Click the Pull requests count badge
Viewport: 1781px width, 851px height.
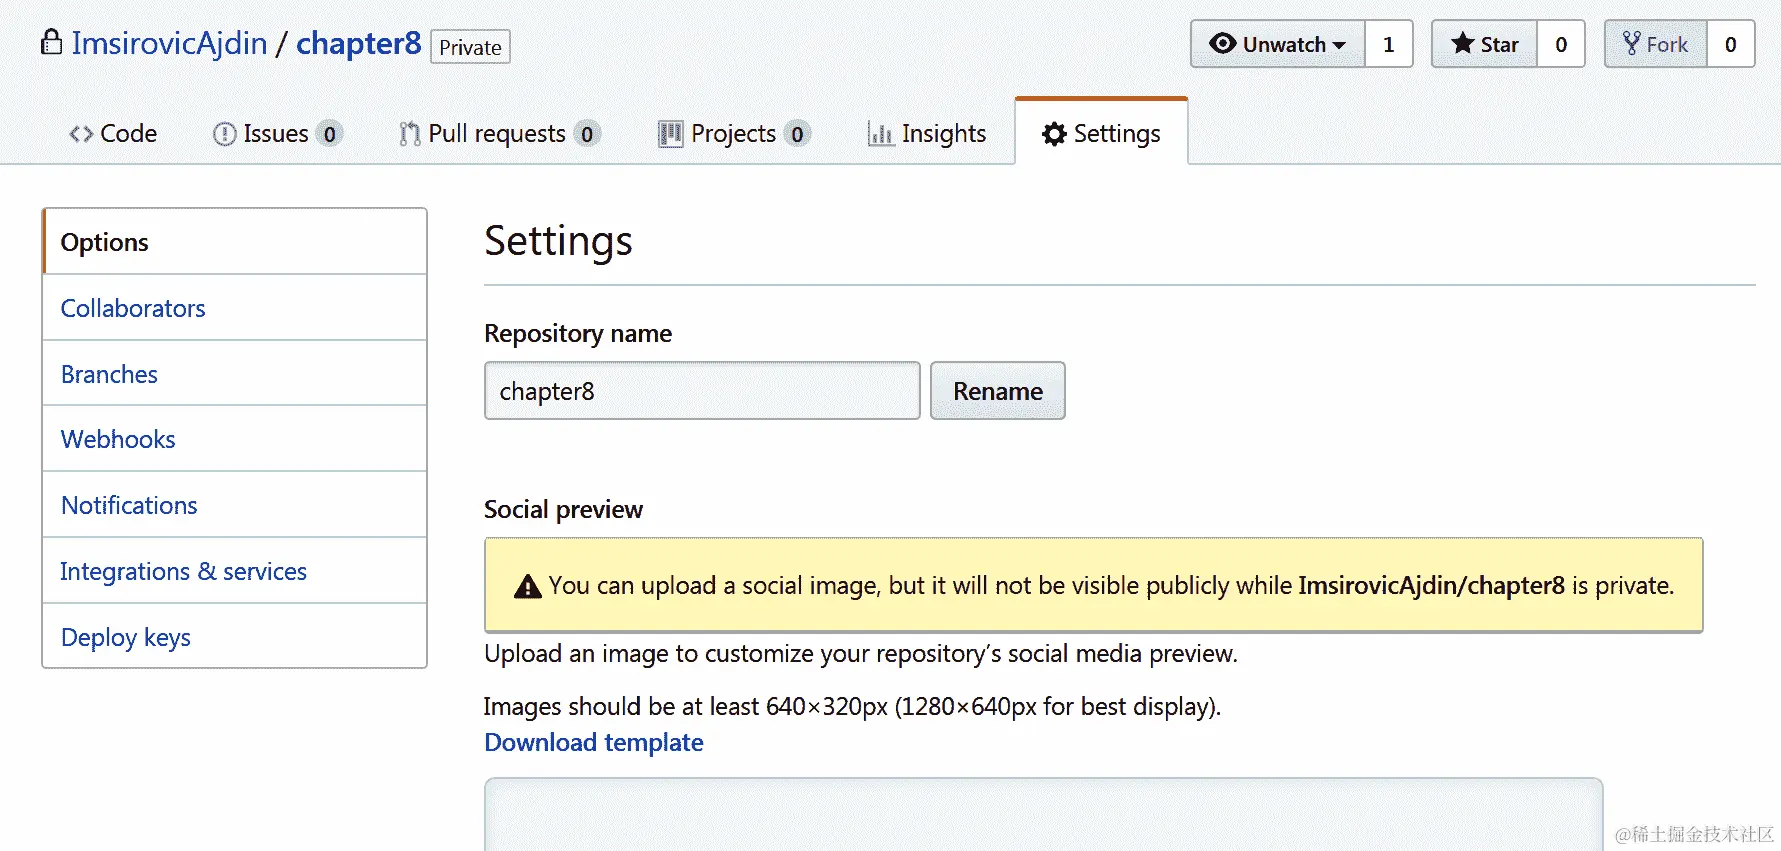[x=587, y=134]
